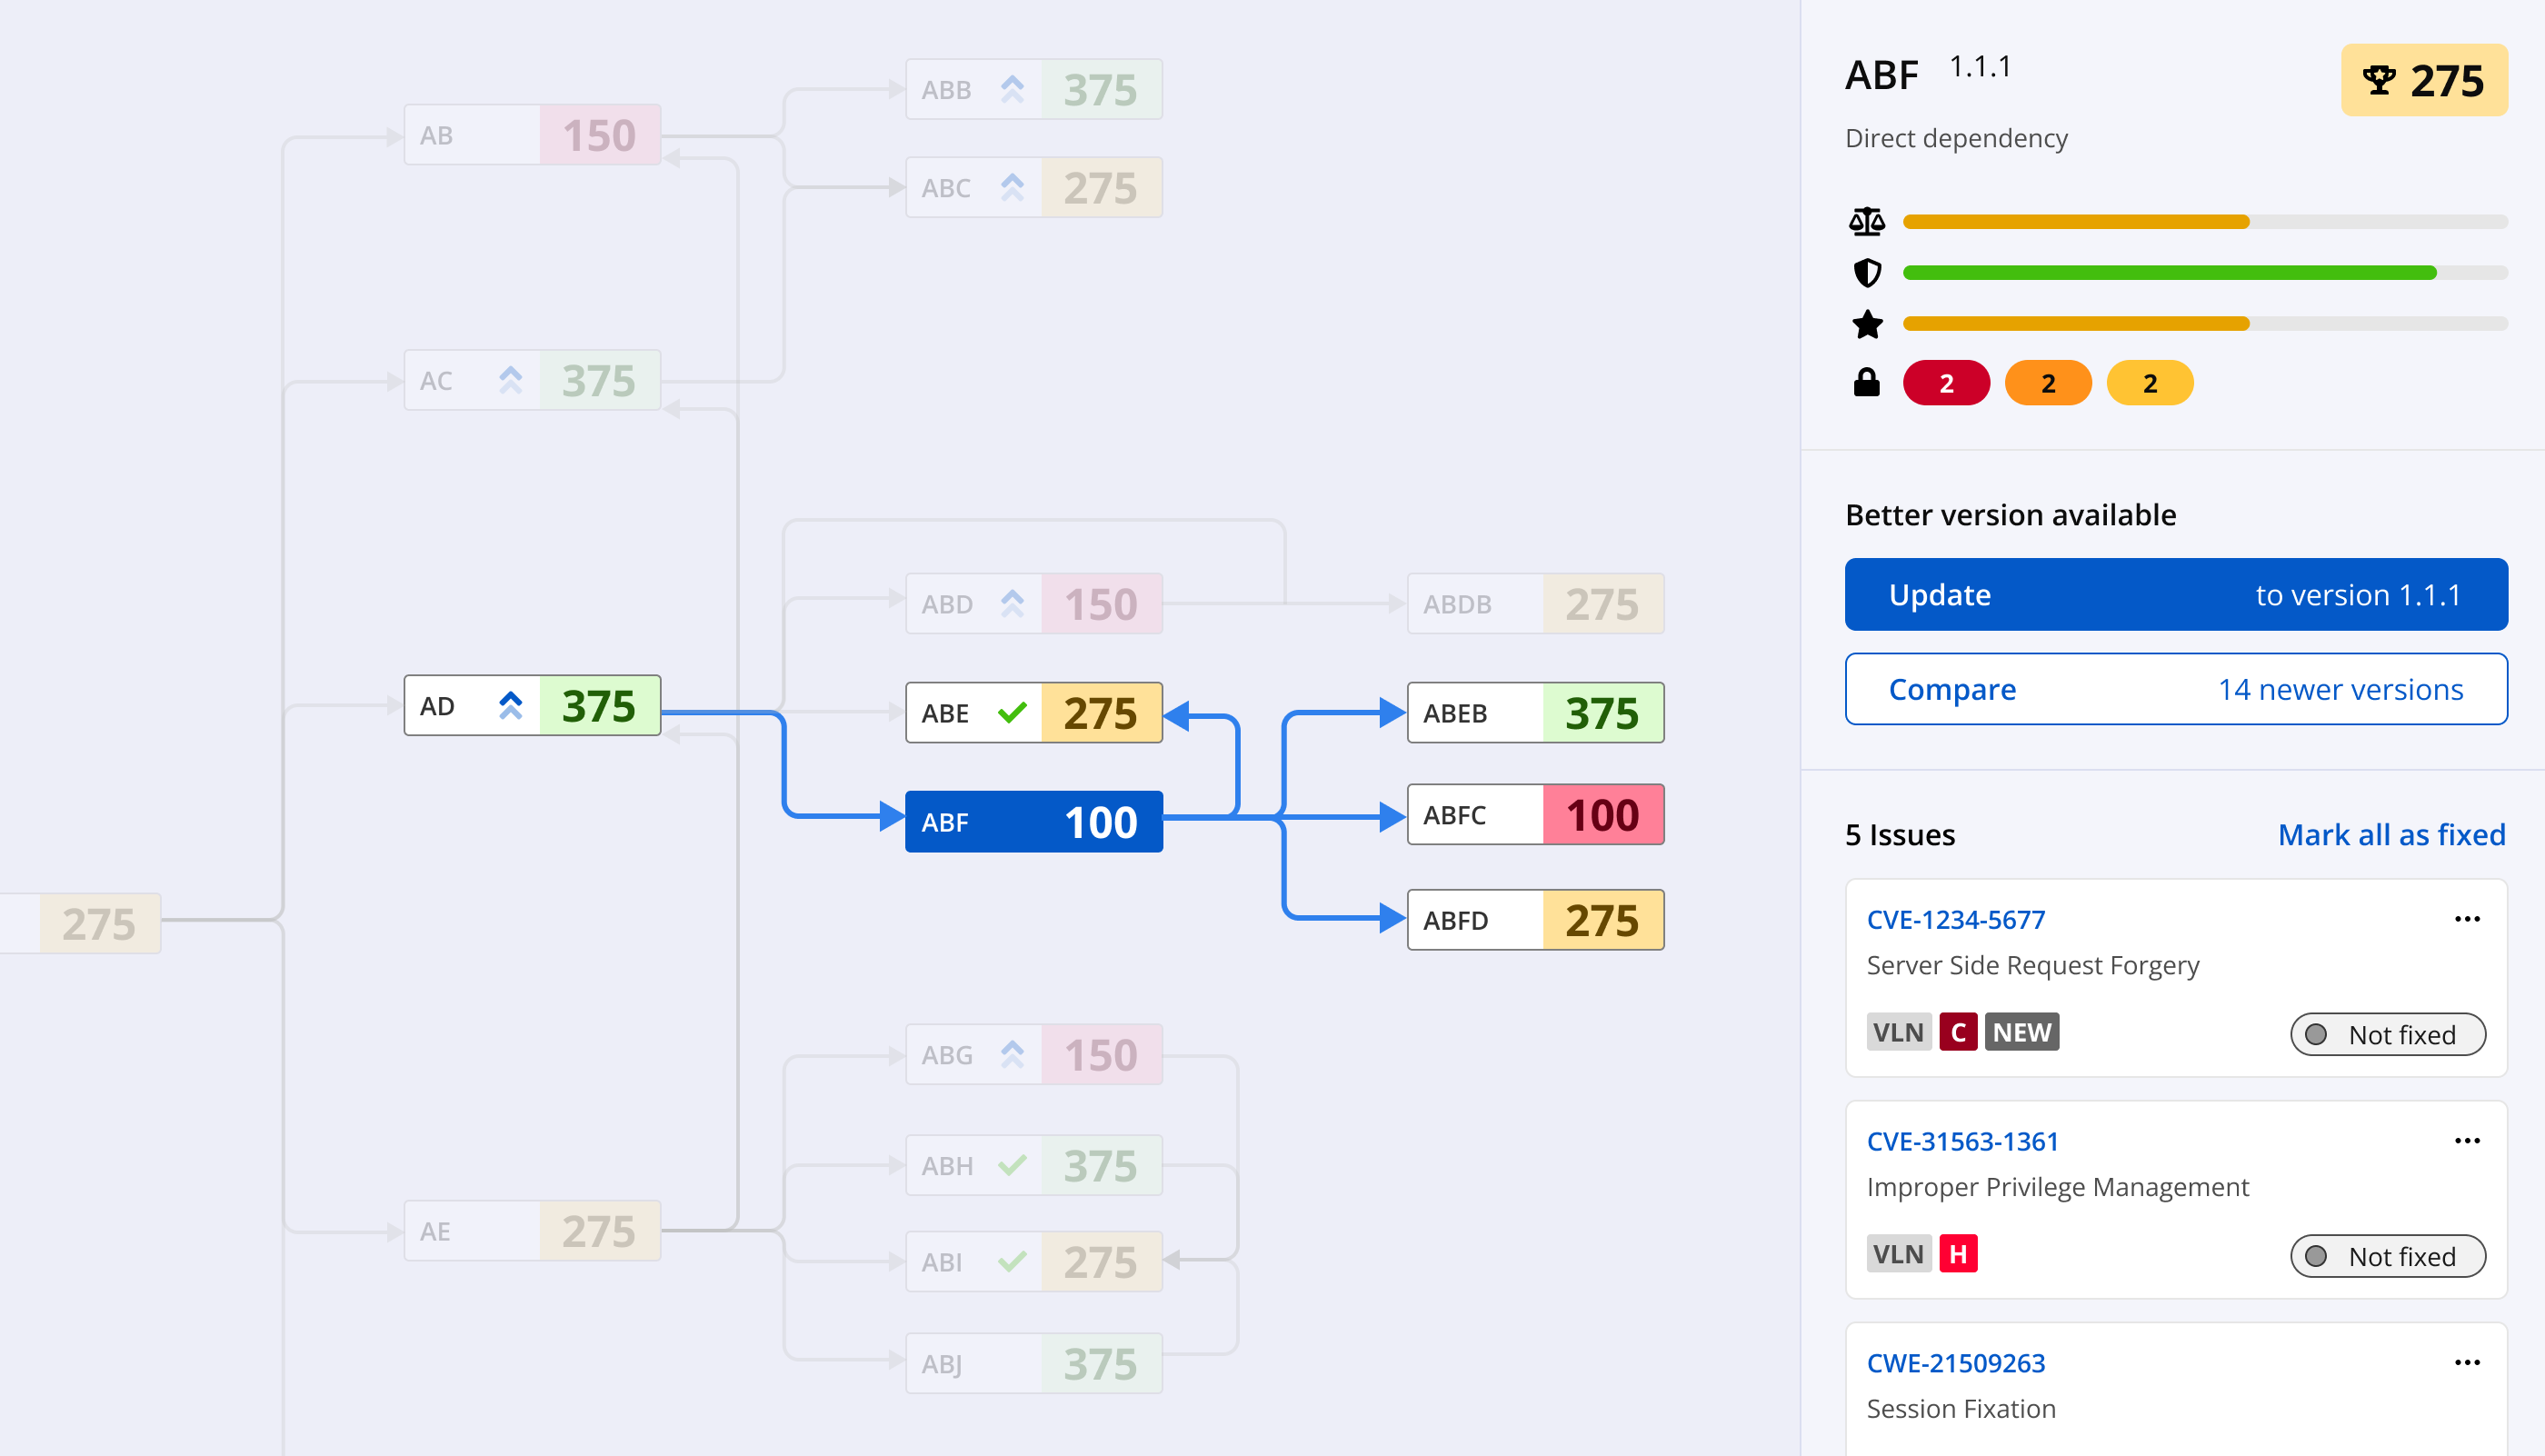Toggle the red critical vulnerability count pill
Viewport: 2545px width, 1456px height.
tap(1946, 383)
